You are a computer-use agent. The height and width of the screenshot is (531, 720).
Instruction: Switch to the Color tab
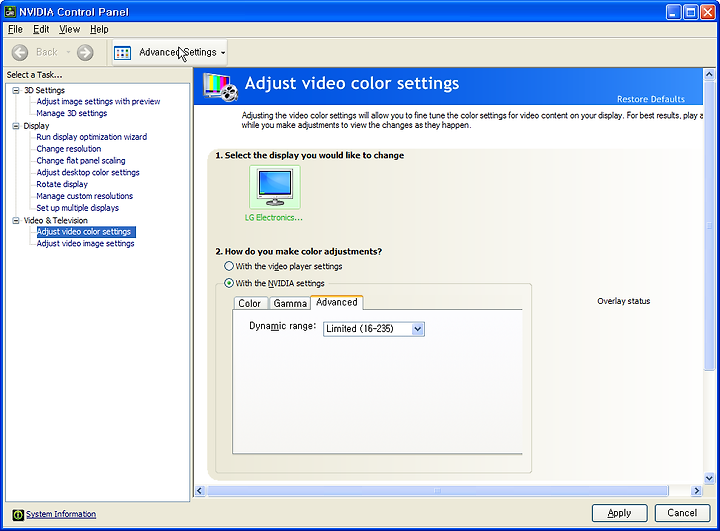point(249,303)
